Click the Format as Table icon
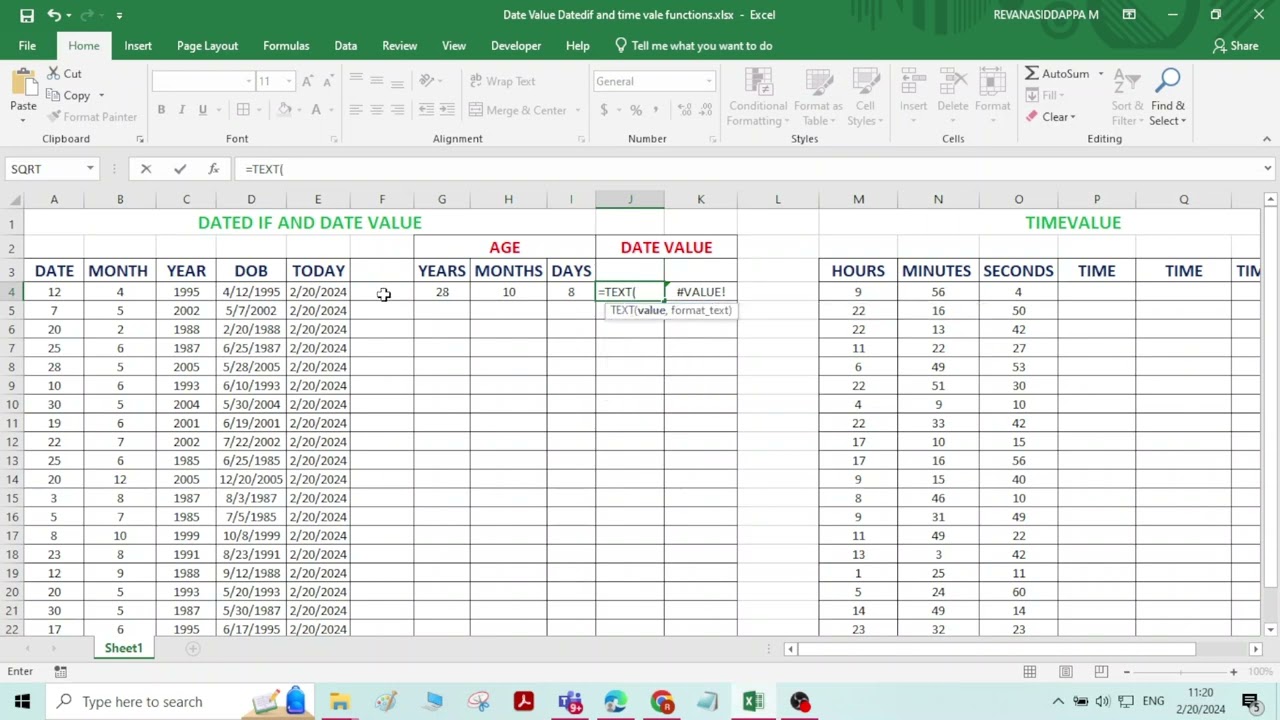Screen dimensions: 1280x720 [818, 99]
